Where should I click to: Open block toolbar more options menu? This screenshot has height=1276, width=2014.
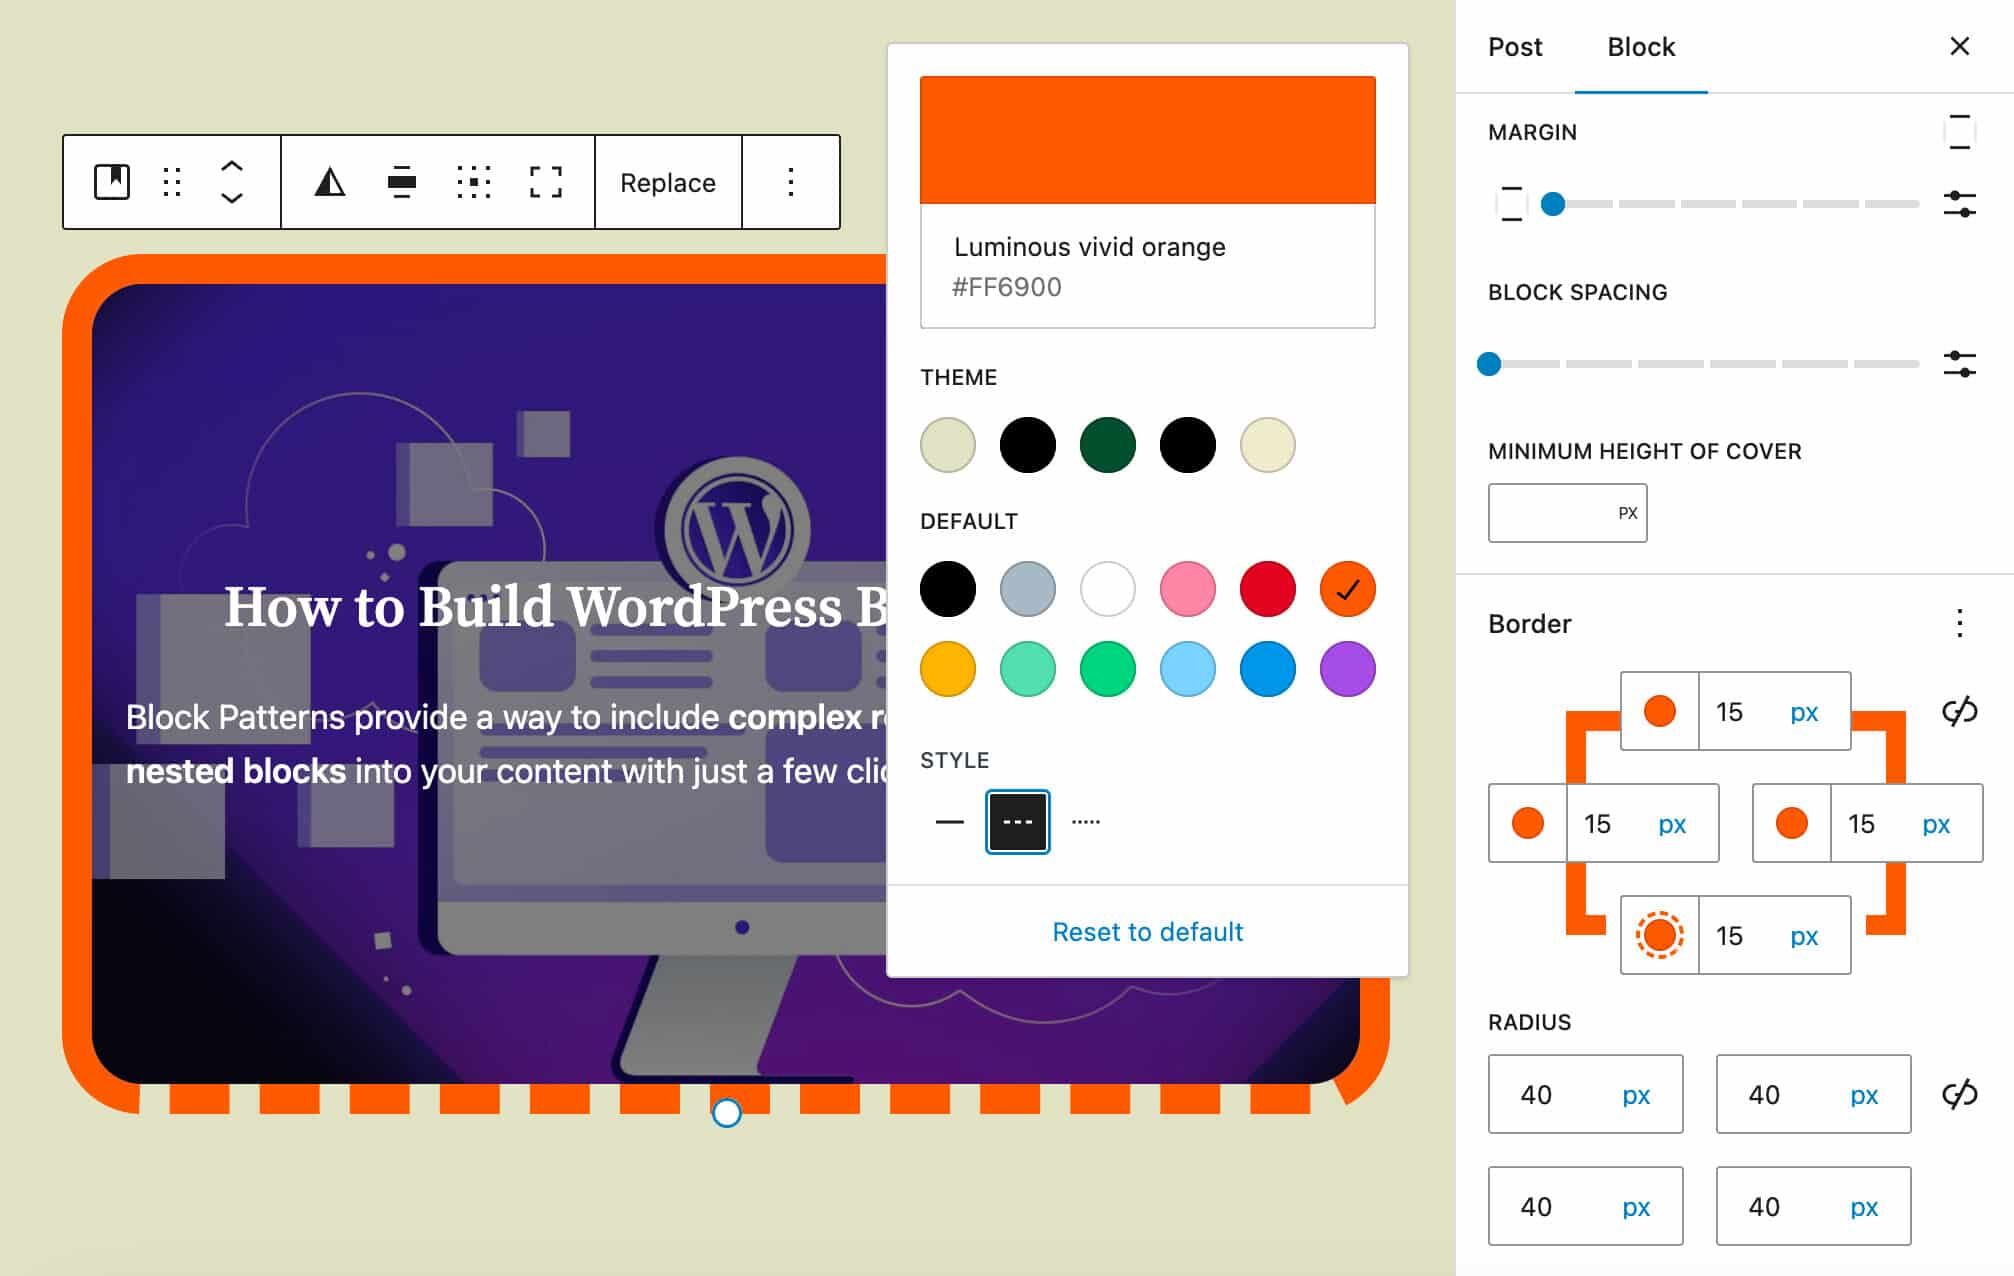pyautogui.click(x=790, y=182)
